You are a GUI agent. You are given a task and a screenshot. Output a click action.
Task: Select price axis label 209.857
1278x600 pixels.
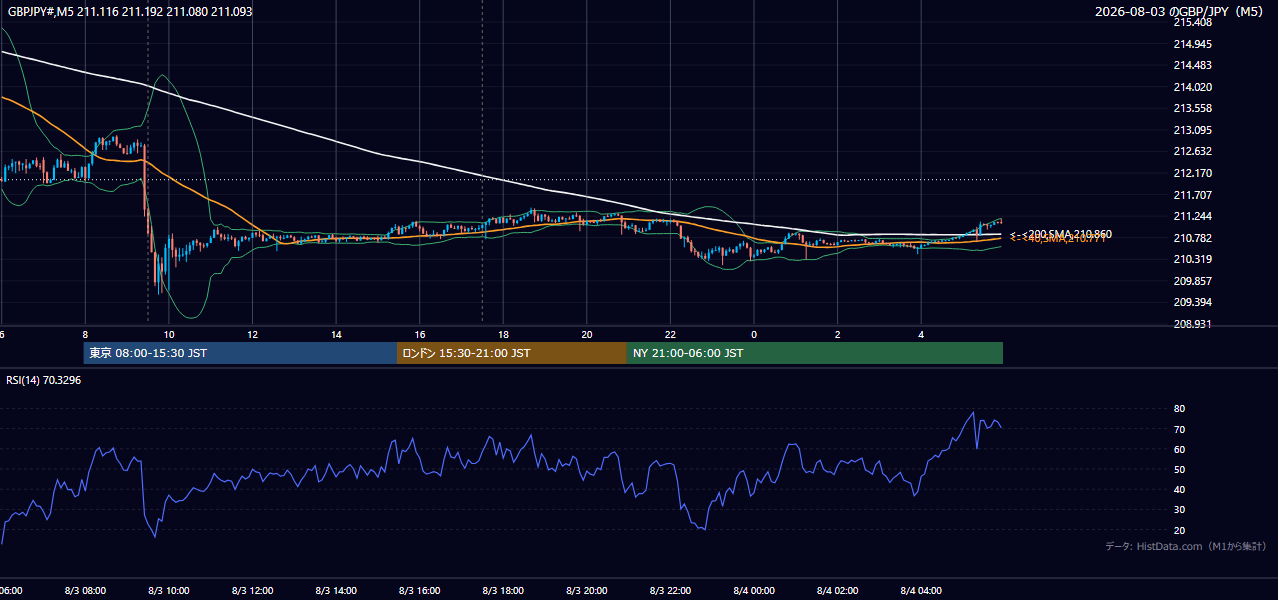1192,281
